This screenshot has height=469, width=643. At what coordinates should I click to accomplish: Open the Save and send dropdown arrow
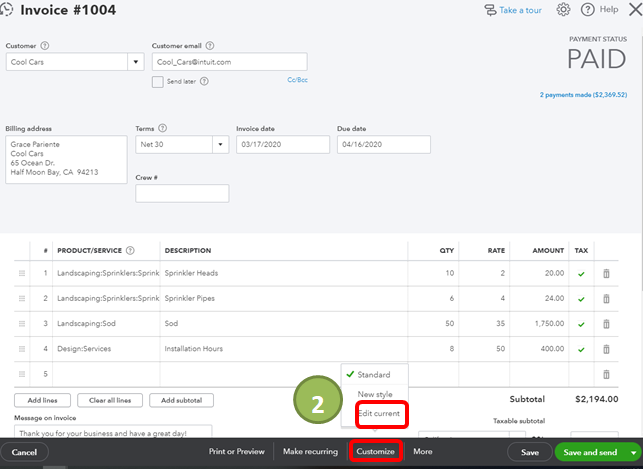633,452
